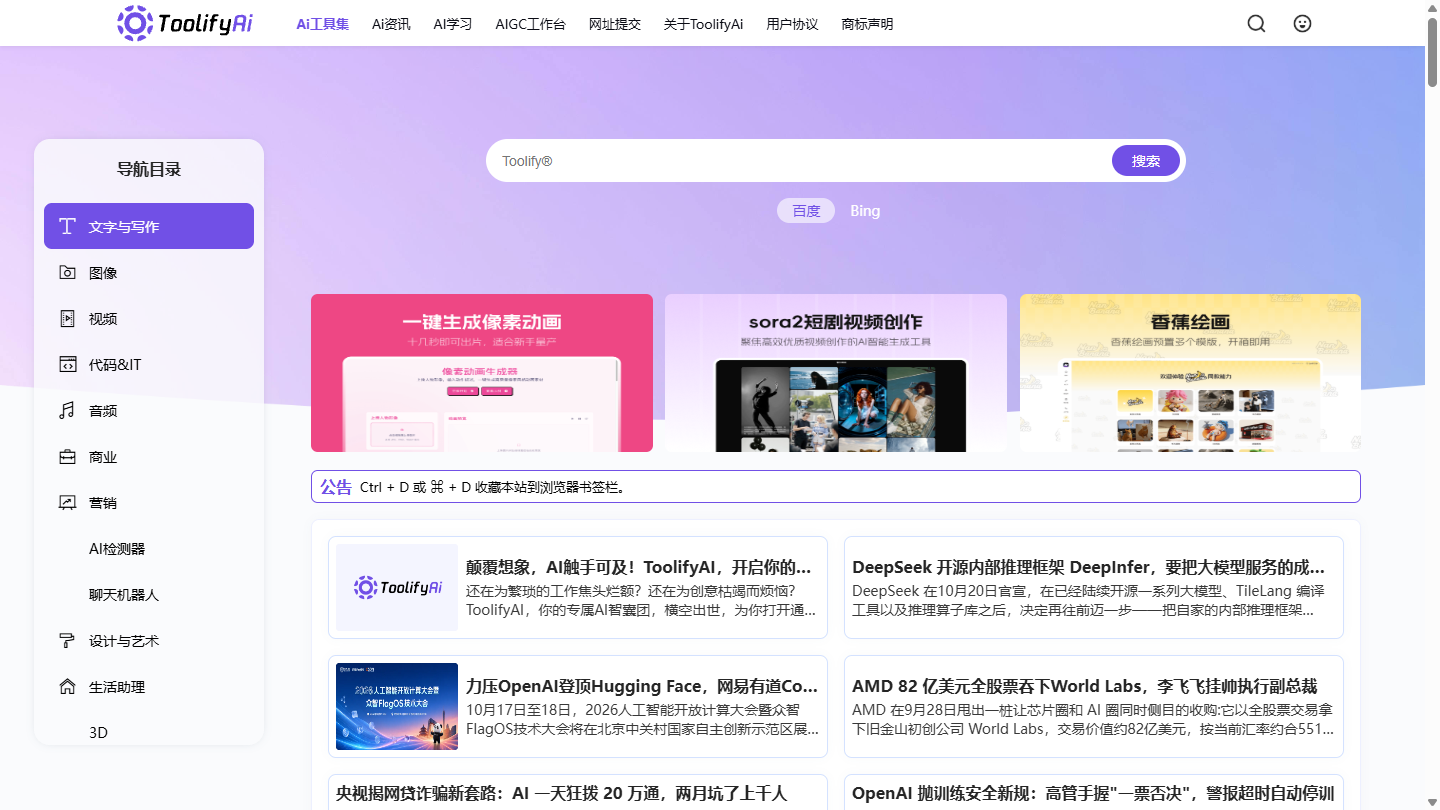Open the Ai资讯 menu item
The image size is (1440, 810).
391,24
